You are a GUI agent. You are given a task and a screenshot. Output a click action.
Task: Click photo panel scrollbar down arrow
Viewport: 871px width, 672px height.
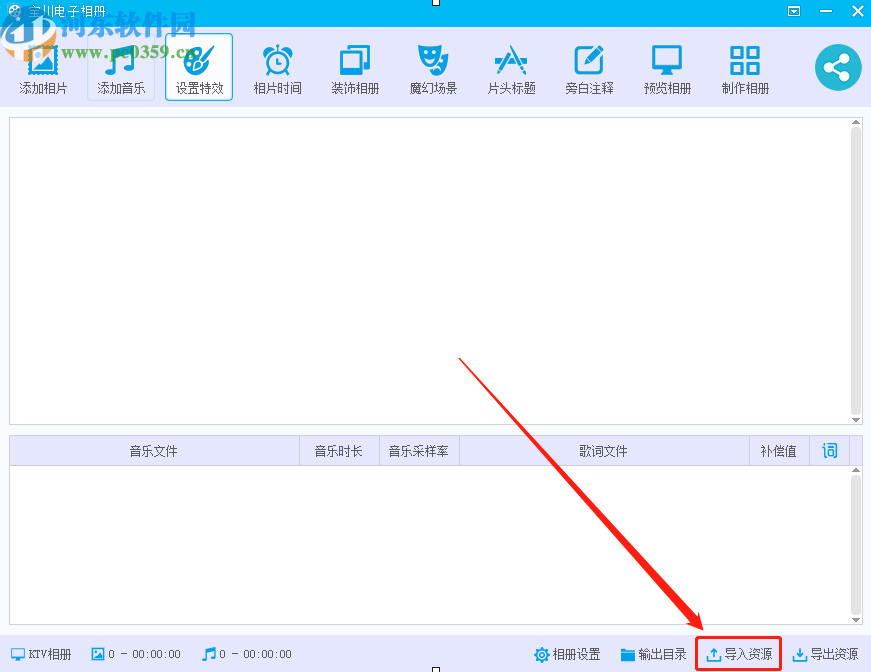[856, 420]
